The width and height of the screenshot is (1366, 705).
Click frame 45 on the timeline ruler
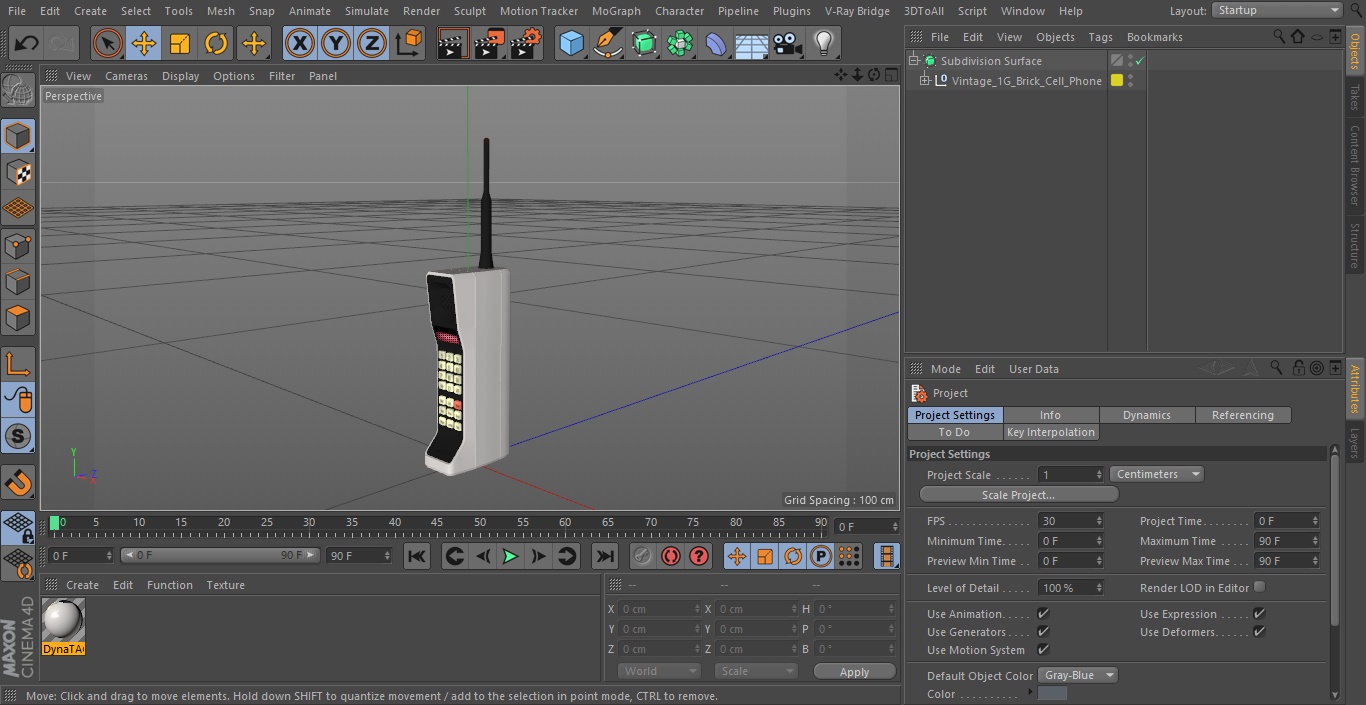pyautogui.click(x=437, y=523)
